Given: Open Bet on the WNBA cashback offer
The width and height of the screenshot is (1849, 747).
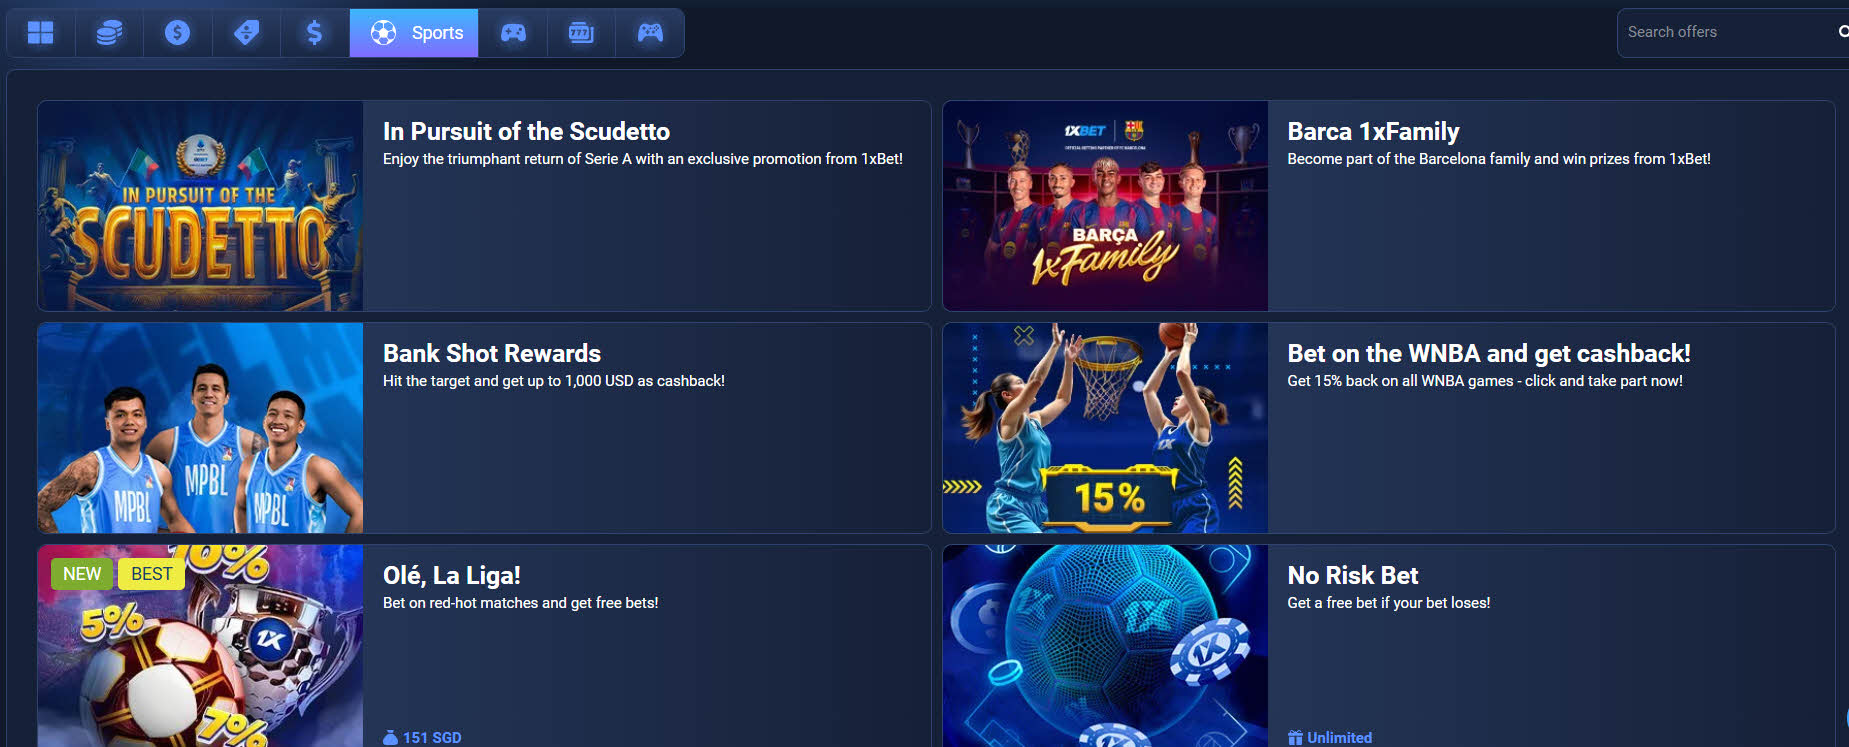Looking at the screenshot, I should tap(1489, 353).
